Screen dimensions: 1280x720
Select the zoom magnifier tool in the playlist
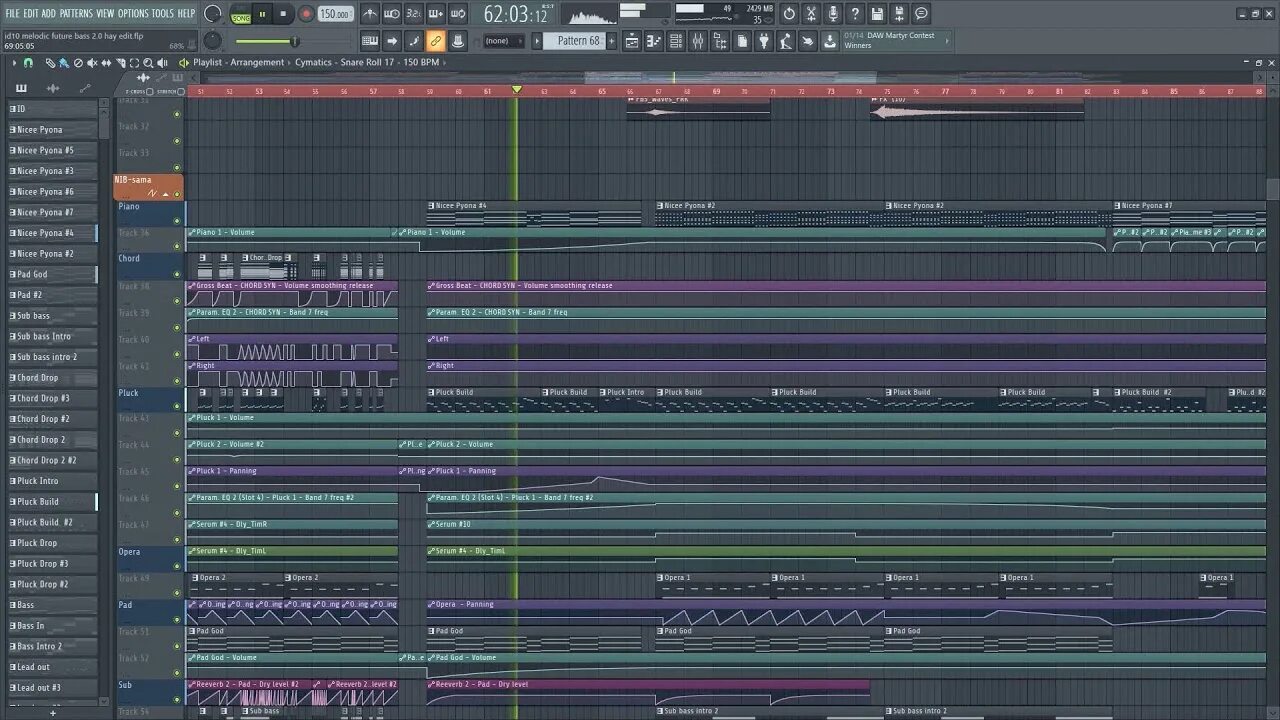[x=148, y=63]
